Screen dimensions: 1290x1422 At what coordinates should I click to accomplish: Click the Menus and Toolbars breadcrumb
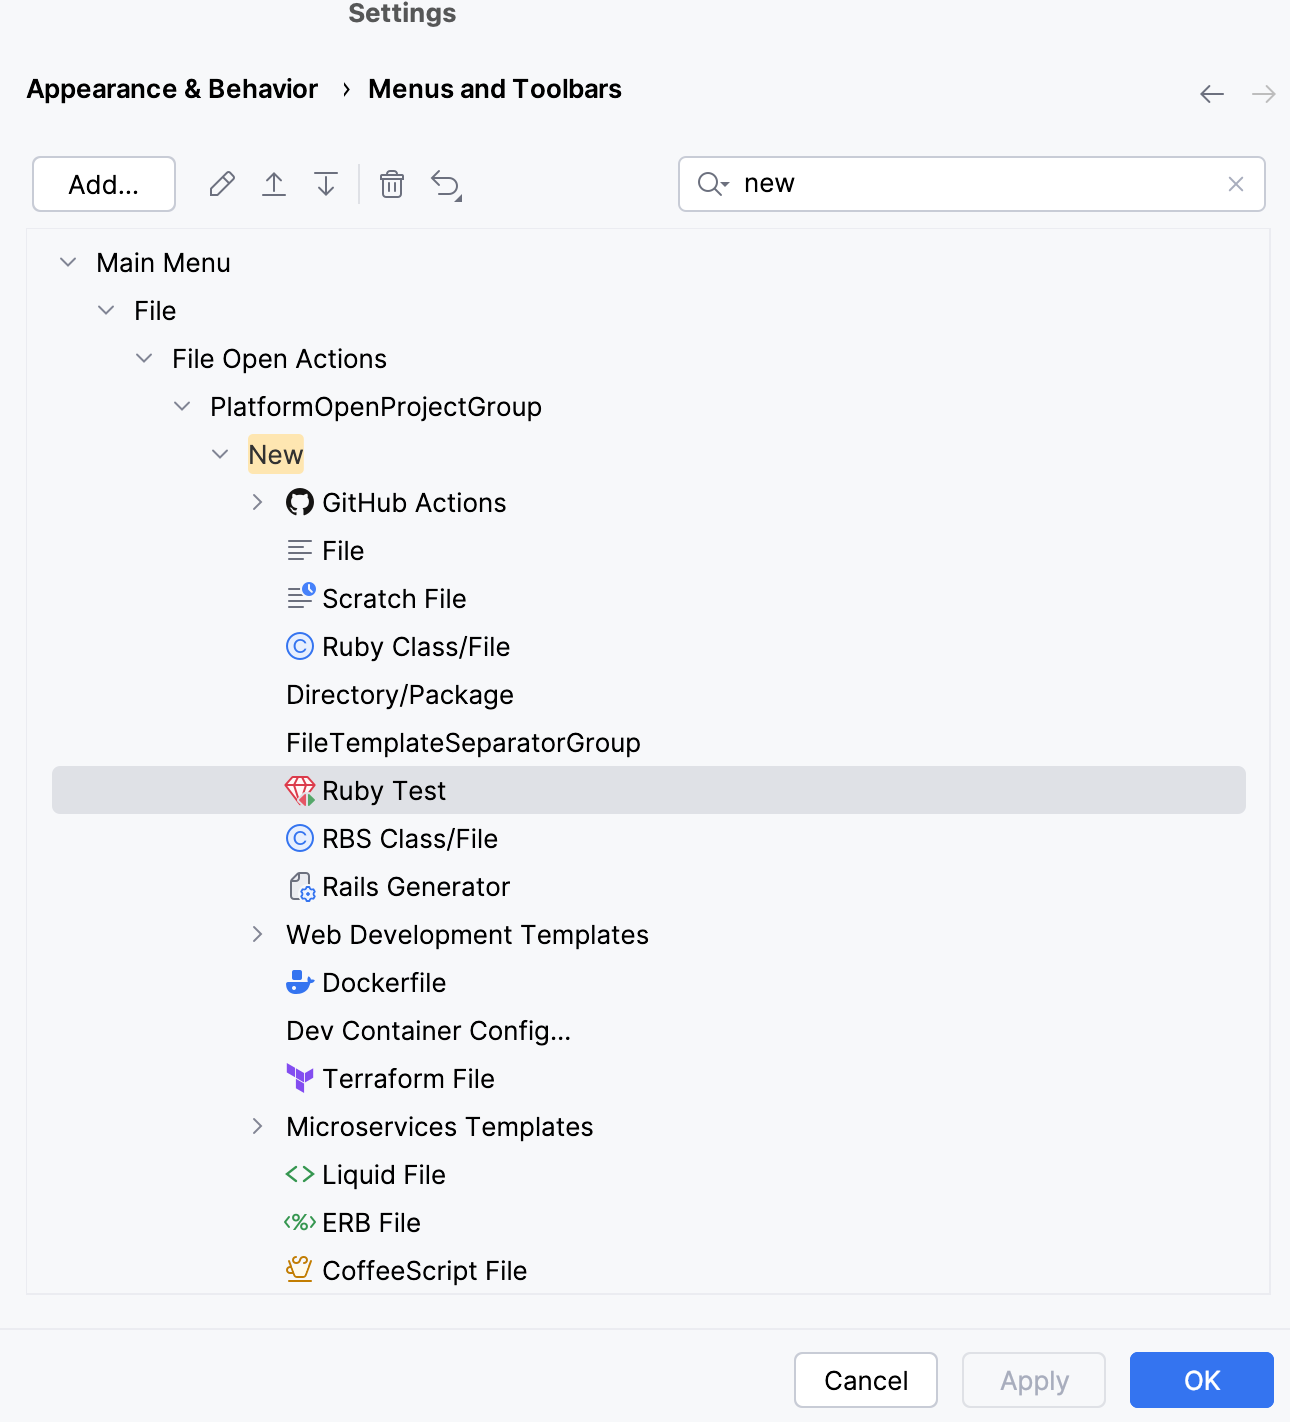point(494,89)
